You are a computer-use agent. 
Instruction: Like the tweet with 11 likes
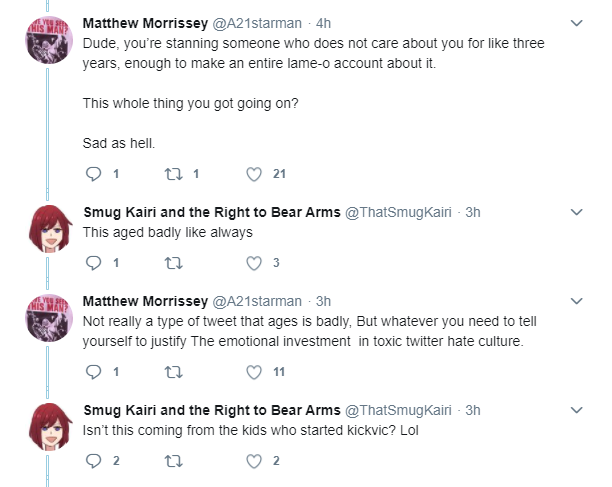[x=254, y=372]
